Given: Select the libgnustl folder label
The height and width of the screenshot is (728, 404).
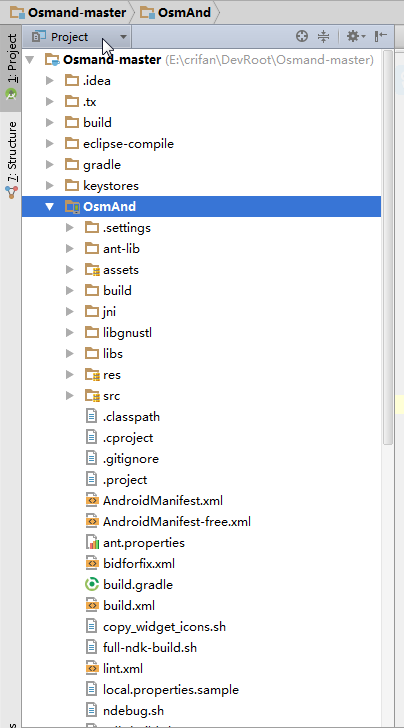Looking at the screenshot, I should click(x=128, y=333).
